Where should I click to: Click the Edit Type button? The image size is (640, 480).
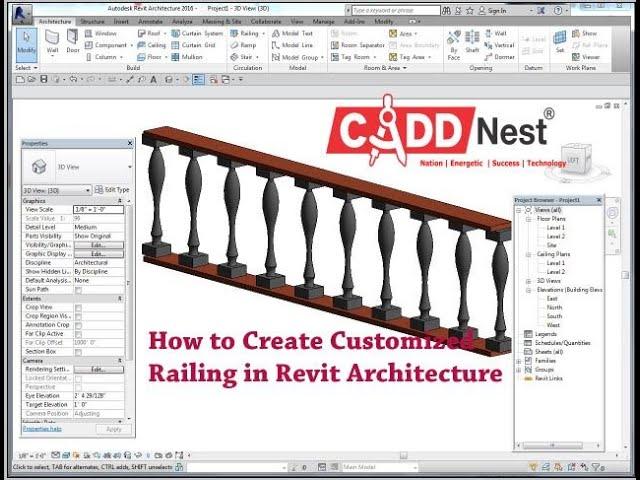[112, 190]
